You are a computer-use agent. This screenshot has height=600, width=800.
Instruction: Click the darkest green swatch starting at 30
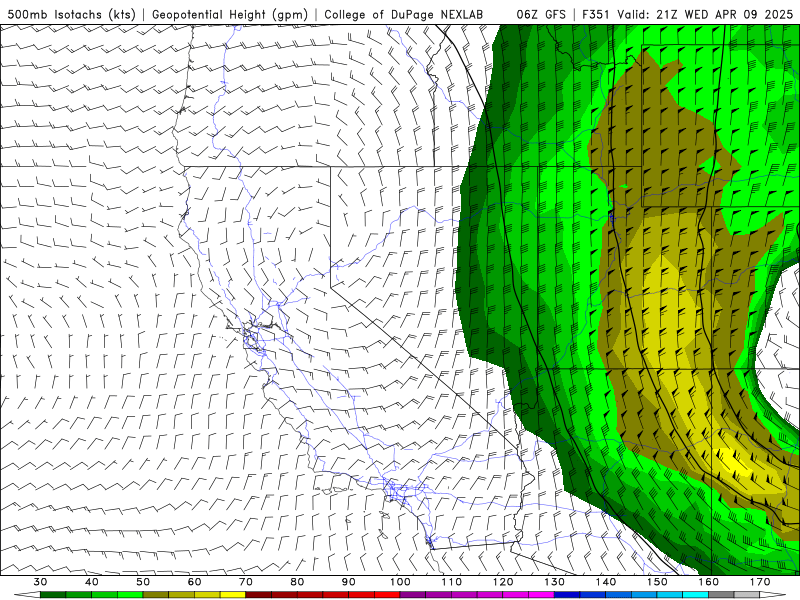point(53,595)
